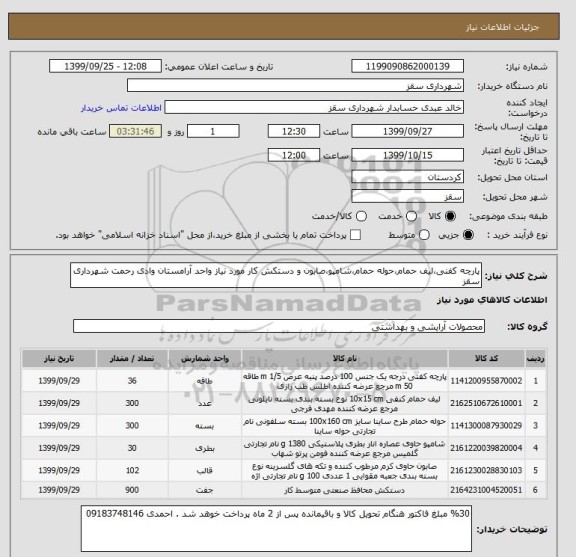Click the validity time field 12:00
Image resolution: width=576 pixels, height=557 pixels.
pos(294,155)
